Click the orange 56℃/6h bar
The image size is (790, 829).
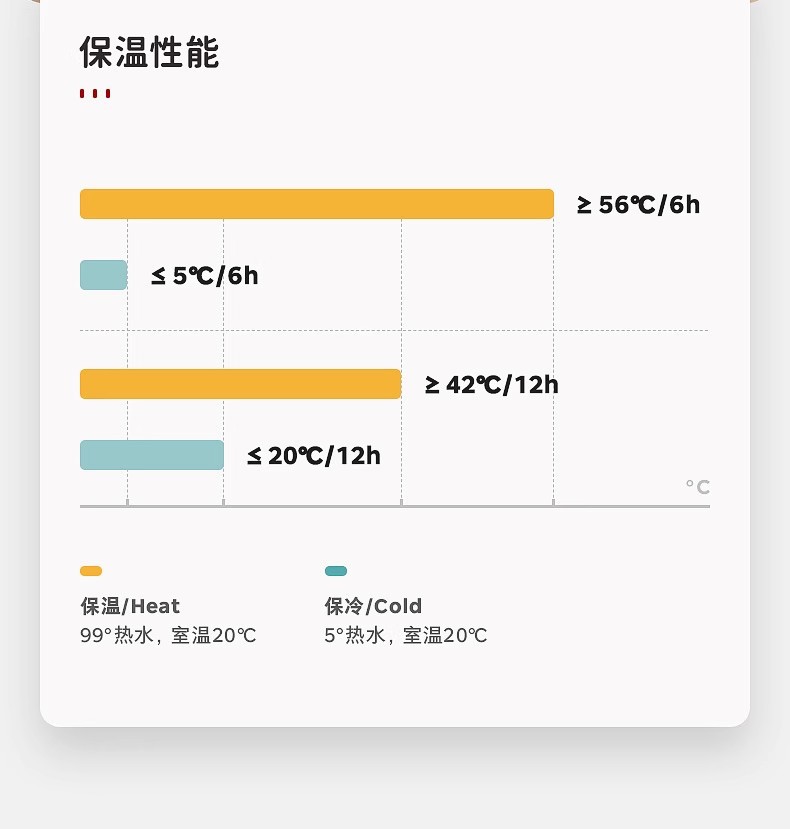pos(316,204)
